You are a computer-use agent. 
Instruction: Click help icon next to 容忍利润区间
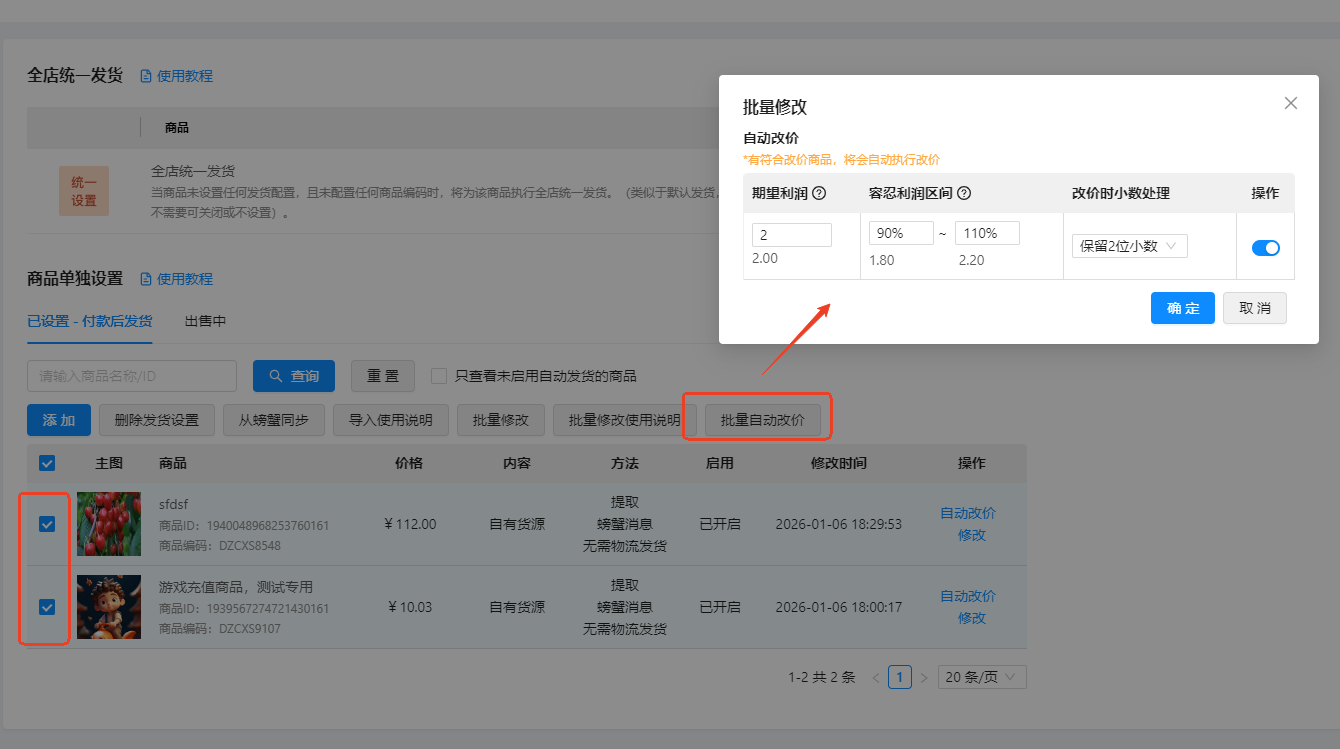point(964,193)
